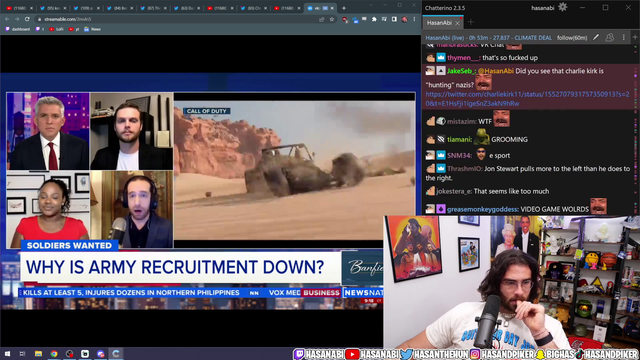Open a new Chrome tab with plus
The image size is (640, 360).
pyautogui.click(x=344, y=8)
